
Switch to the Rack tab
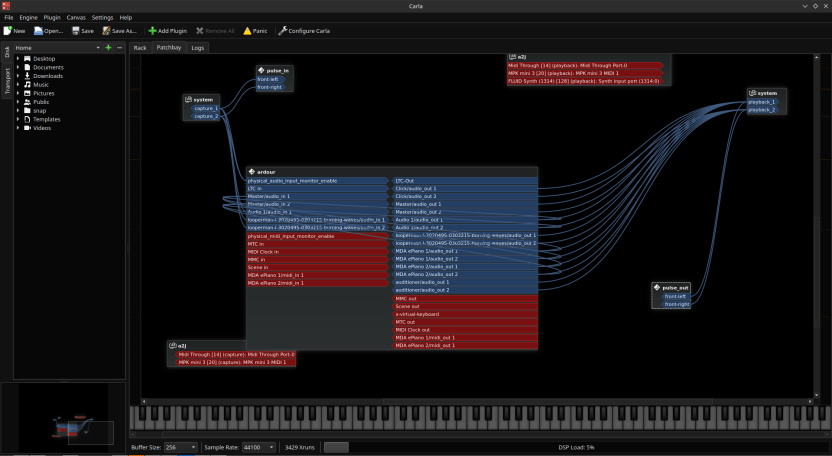click(x=140, y=48)
